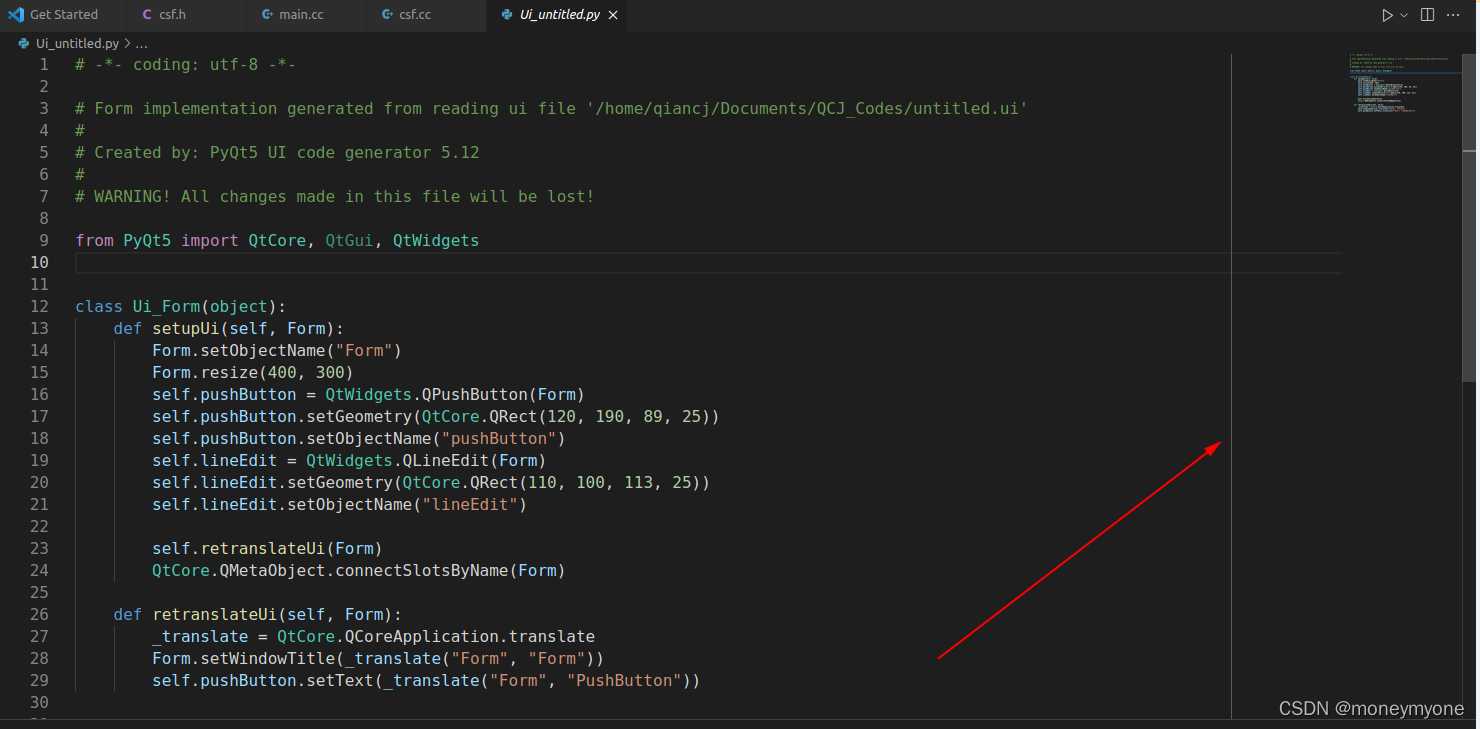Click the 'setupUi' method name
The image size is (1480, 729).
tap(186, 329)
